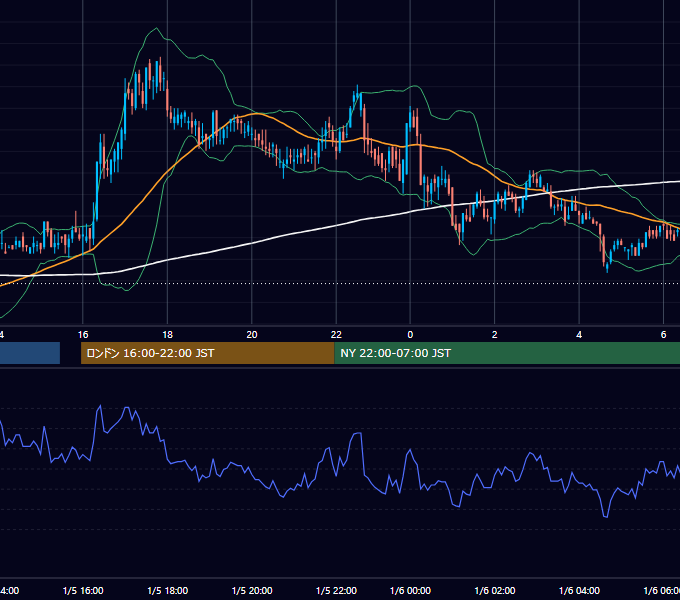Screen dimensions: 680x600
Task: Click the NY 22:00-07:00 JST session bar
Action: (507, 353)
